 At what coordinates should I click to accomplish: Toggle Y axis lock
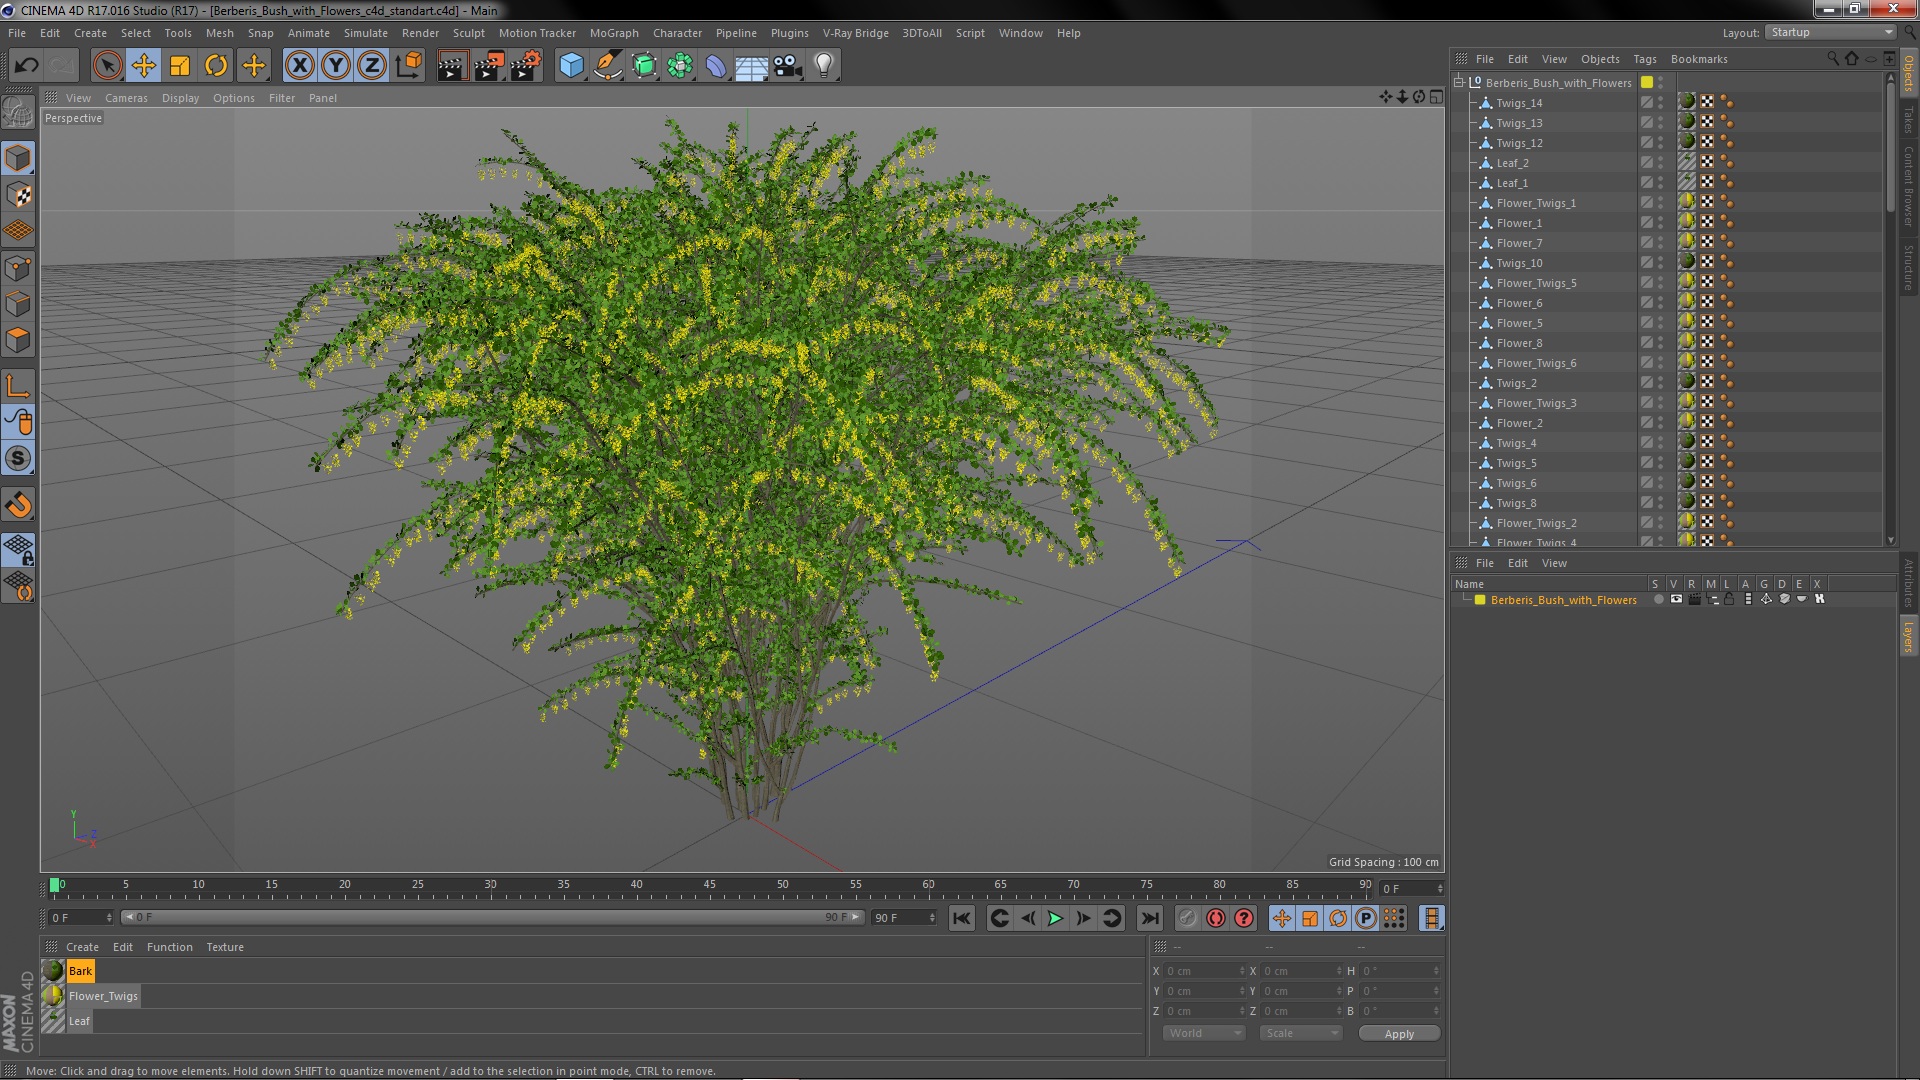tap(336, 66)
